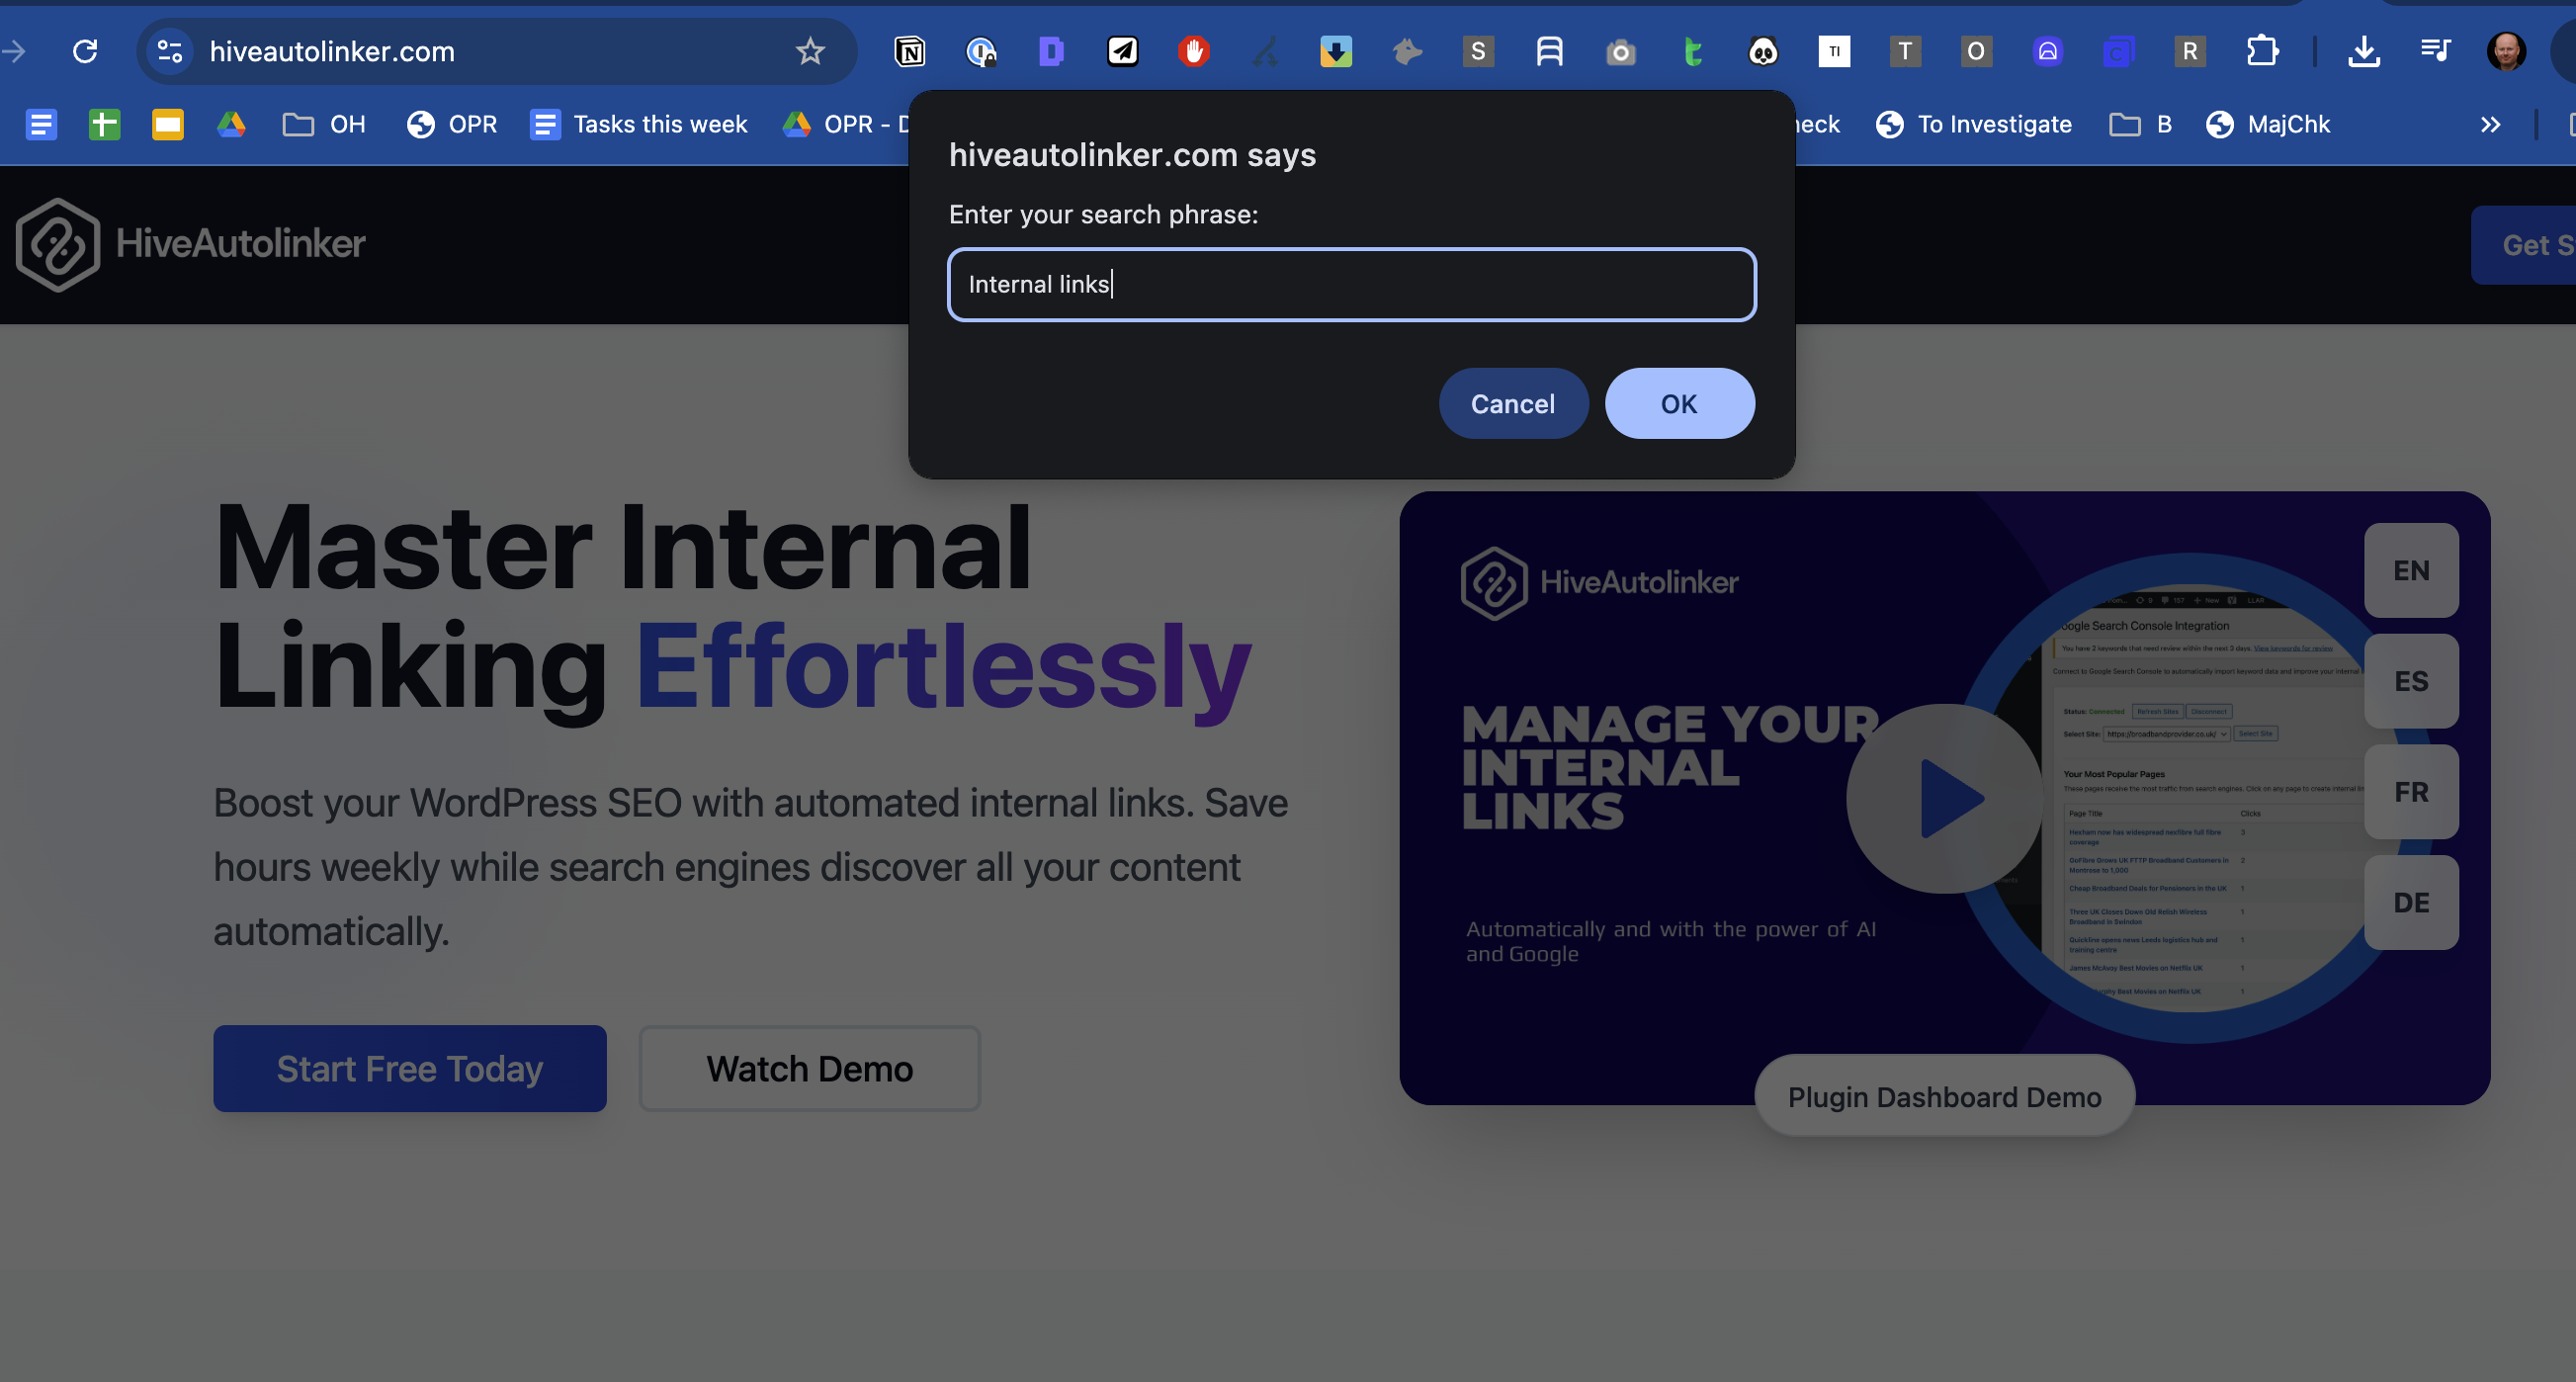Open the browser extensions puzzle-piece menu

coord(2263,51)
